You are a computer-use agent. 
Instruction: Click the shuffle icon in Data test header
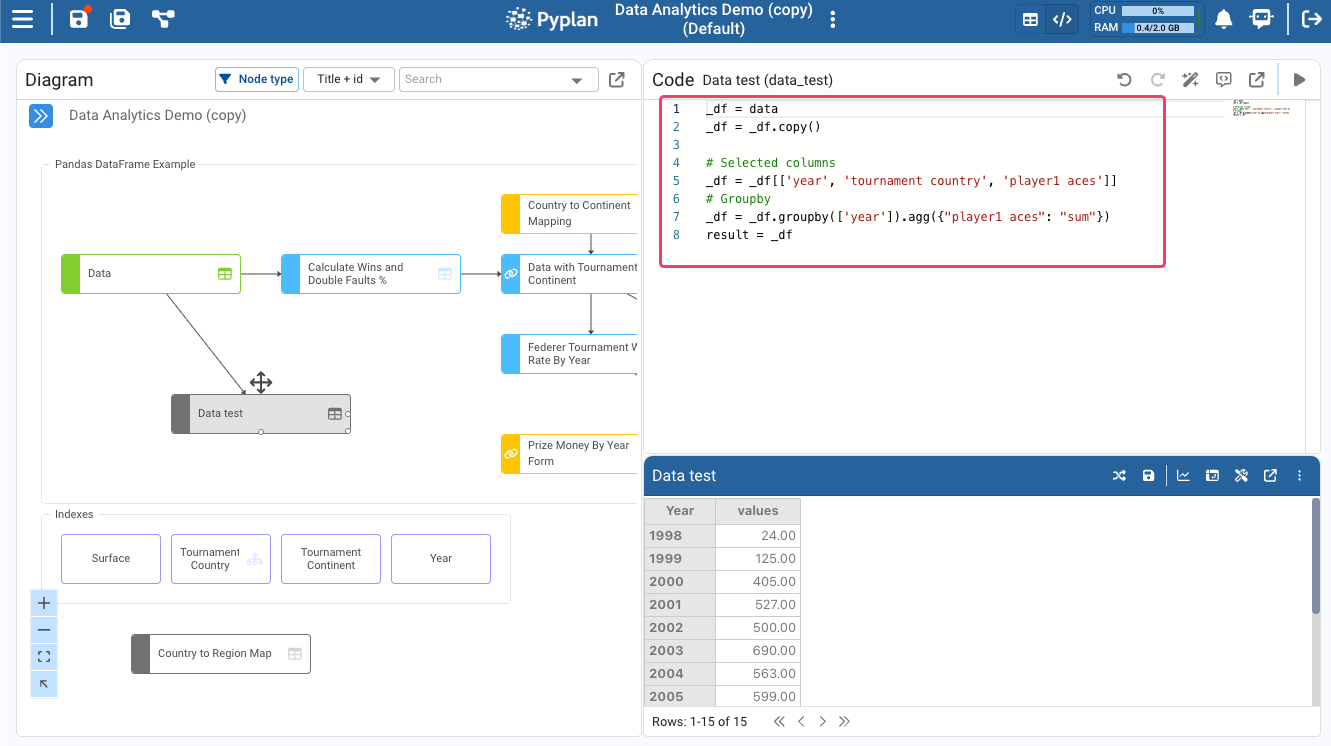coord(1119,476)
